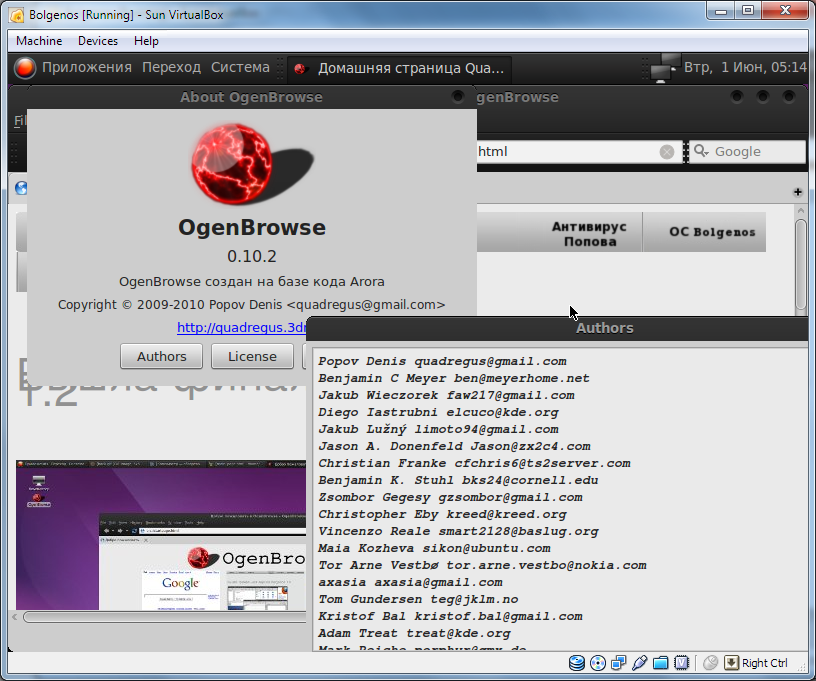The width and height of the screenshot is (816, 681).
Task: Click the VirtualBox shared folders icon
Action: [x=660, y=663]
